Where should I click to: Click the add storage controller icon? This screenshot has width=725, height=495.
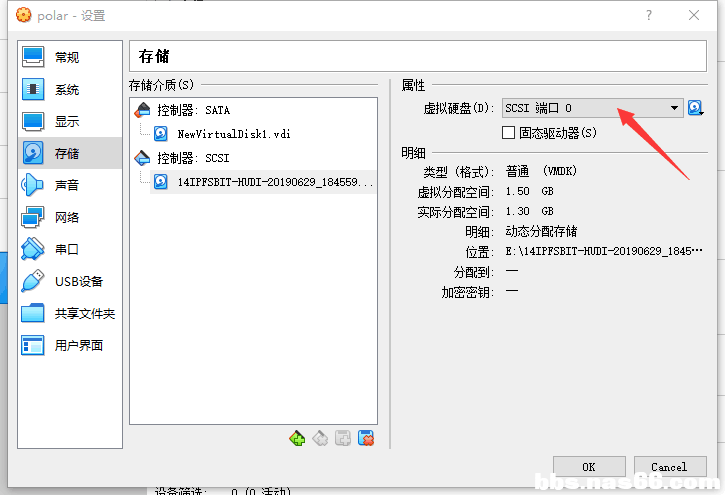coord(297,438)
